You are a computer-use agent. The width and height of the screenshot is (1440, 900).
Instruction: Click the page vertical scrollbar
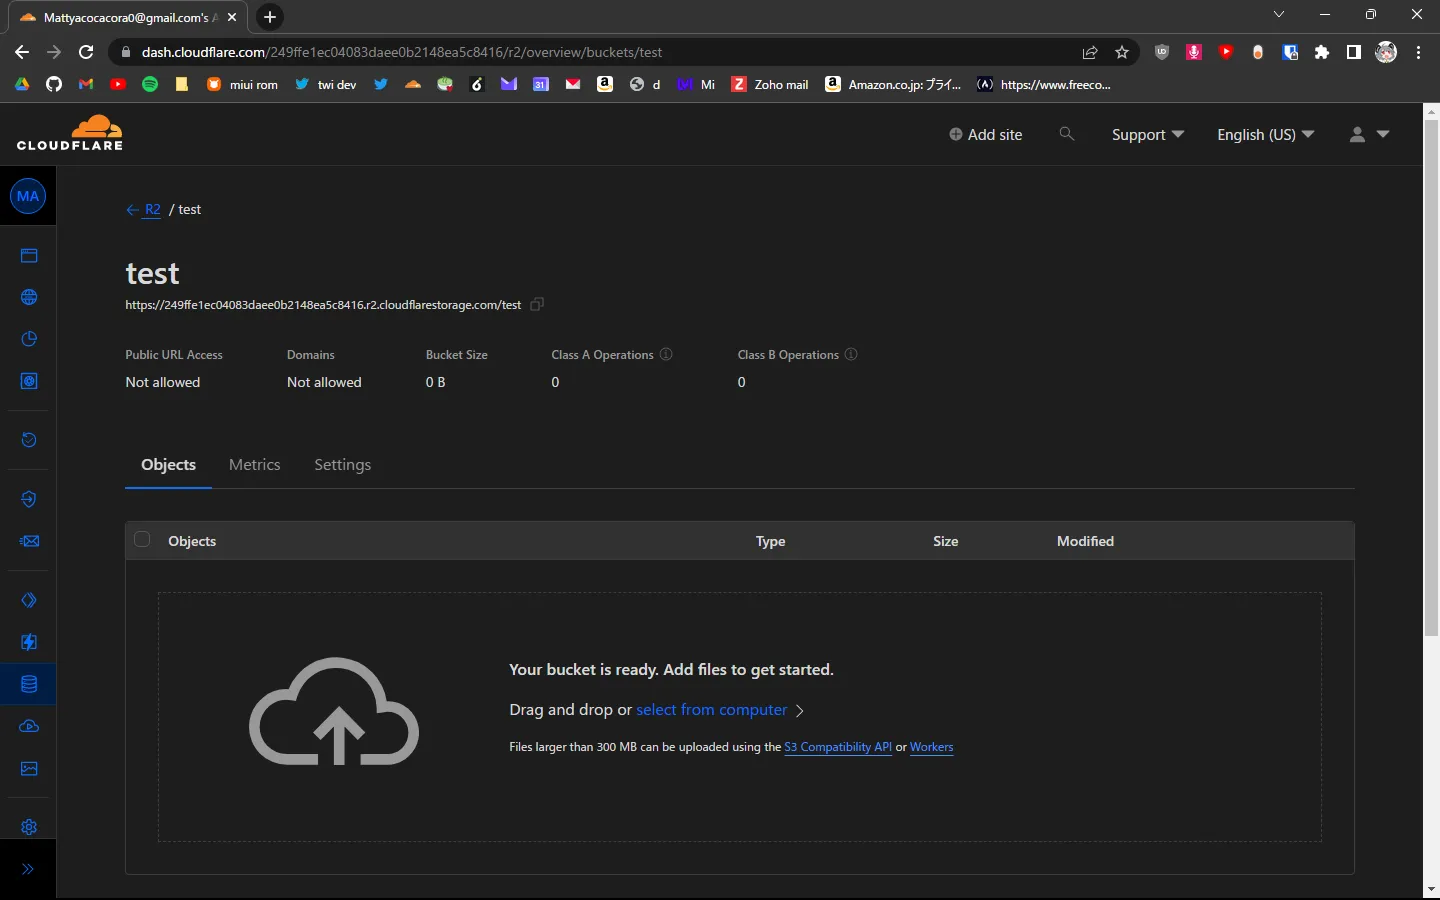point(1431,377)
